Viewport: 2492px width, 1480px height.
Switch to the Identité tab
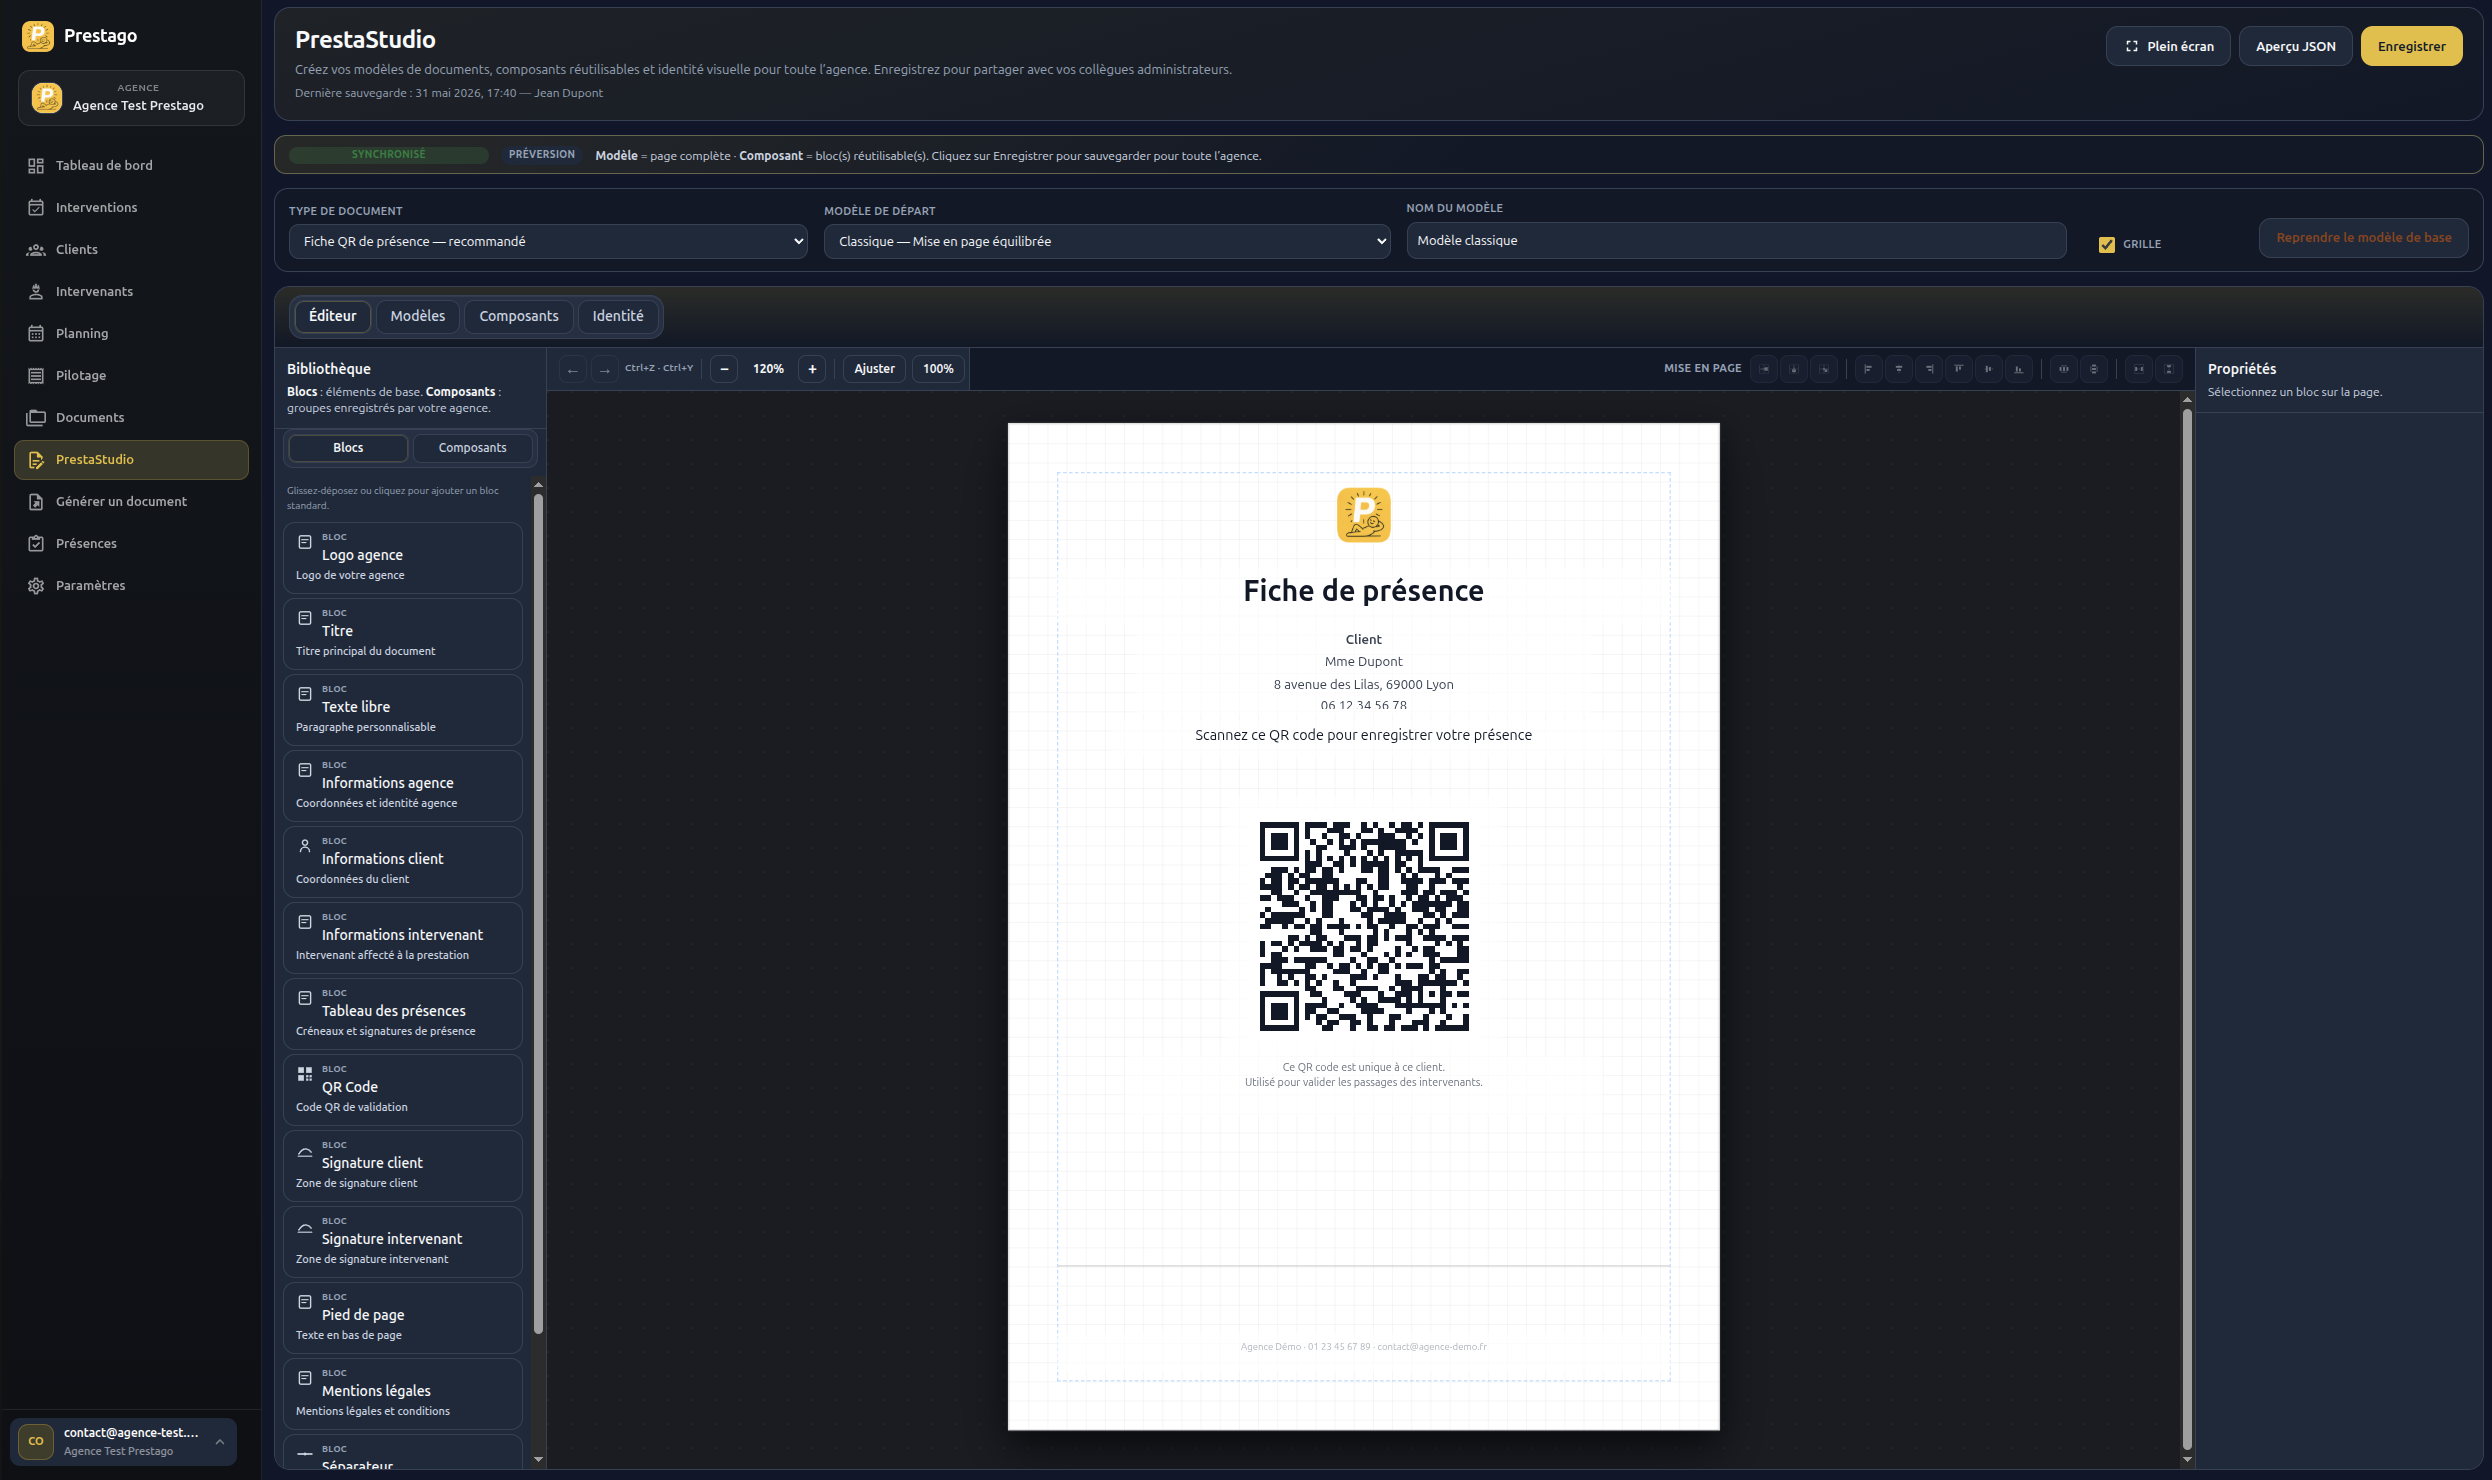[618, 316]
